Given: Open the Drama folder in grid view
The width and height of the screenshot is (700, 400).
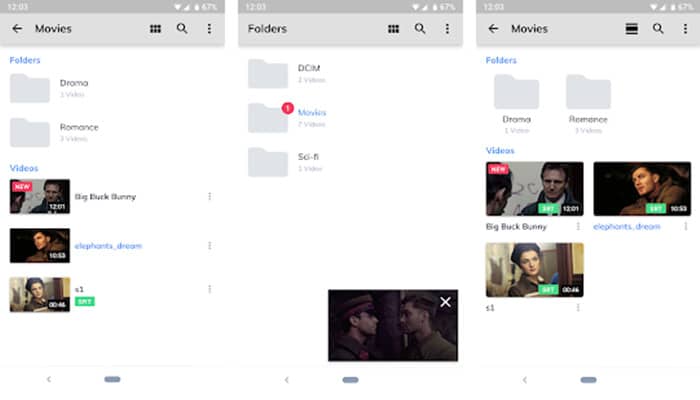Looking at the screenshot, I should [x=517, y=92].
